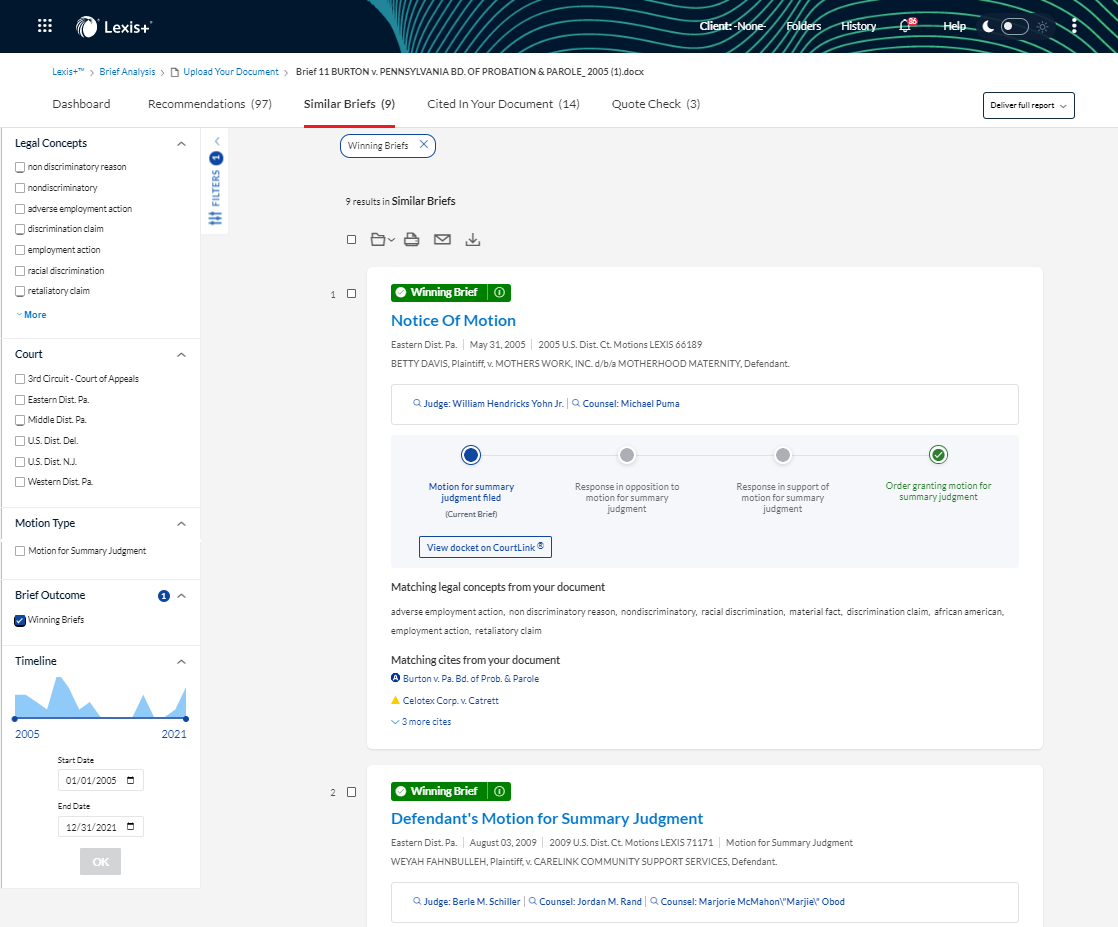The width and height of the screenshot is (1118, 927).
Task: Uncheck the Winning Briefs outcome checkbox
Action: pyautogui.click(x=20, y=620)
